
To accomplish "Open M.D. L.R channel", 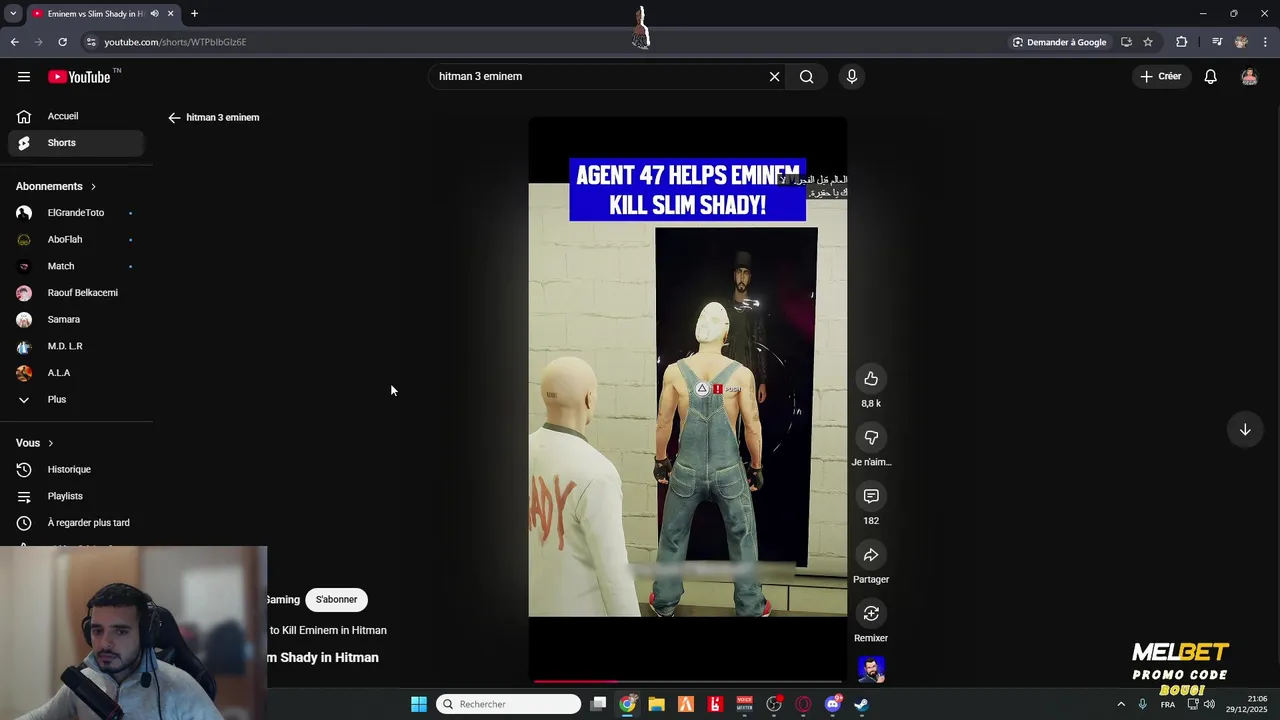I will pyautogui.click(x=76, y=346).
